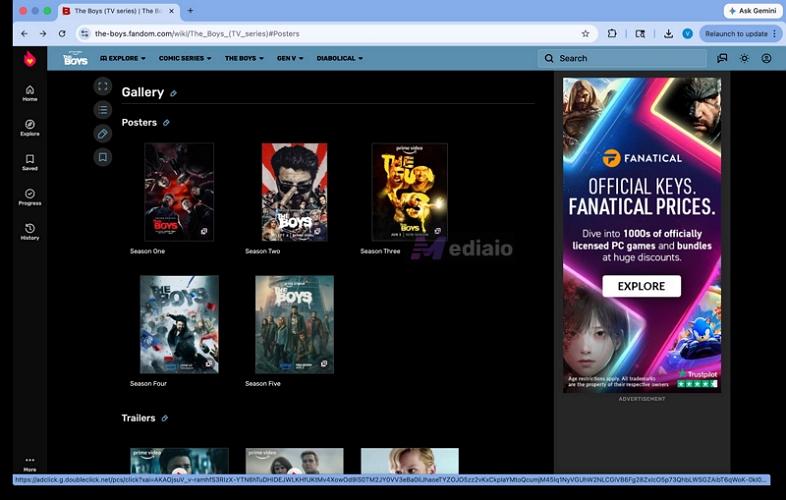The image size is (786, 500).
Task: Open More options in left sidebar
Action: [30, 463]
